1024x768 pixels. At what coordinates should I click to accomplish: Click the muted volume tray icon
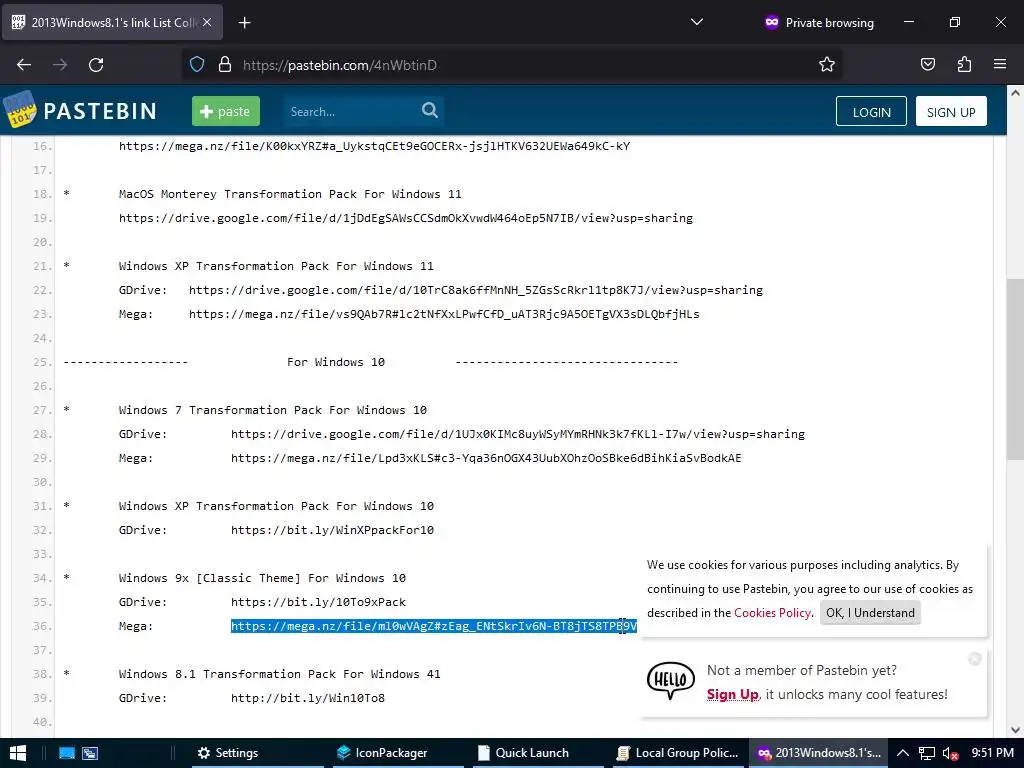[950, 754]
